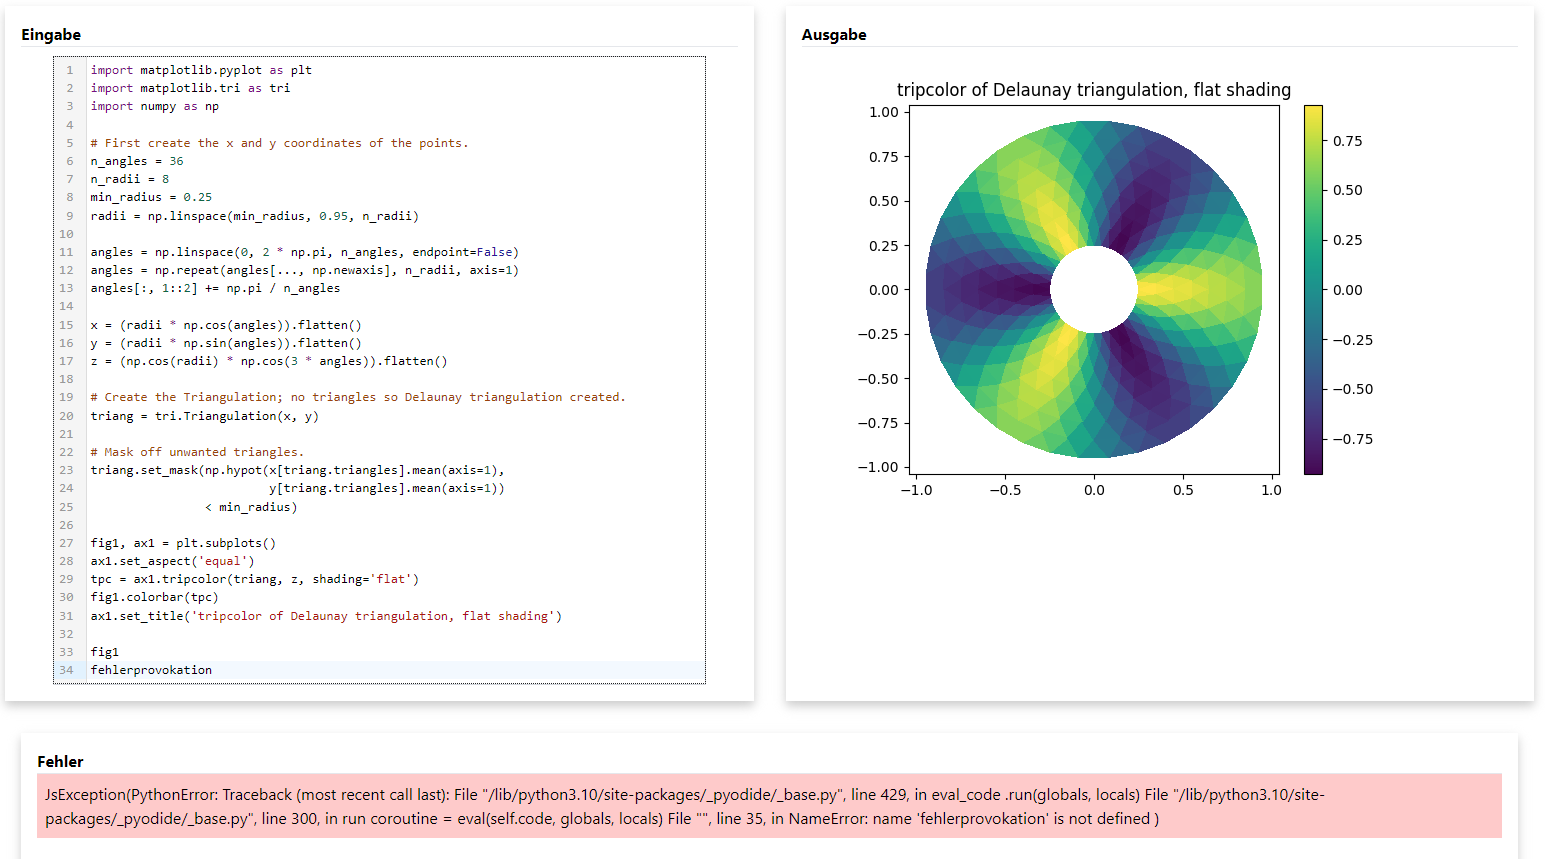Click the '# Mask off unwanted triangles.' comment
The height and width of the screenshot is (859, 1545).
197,452
